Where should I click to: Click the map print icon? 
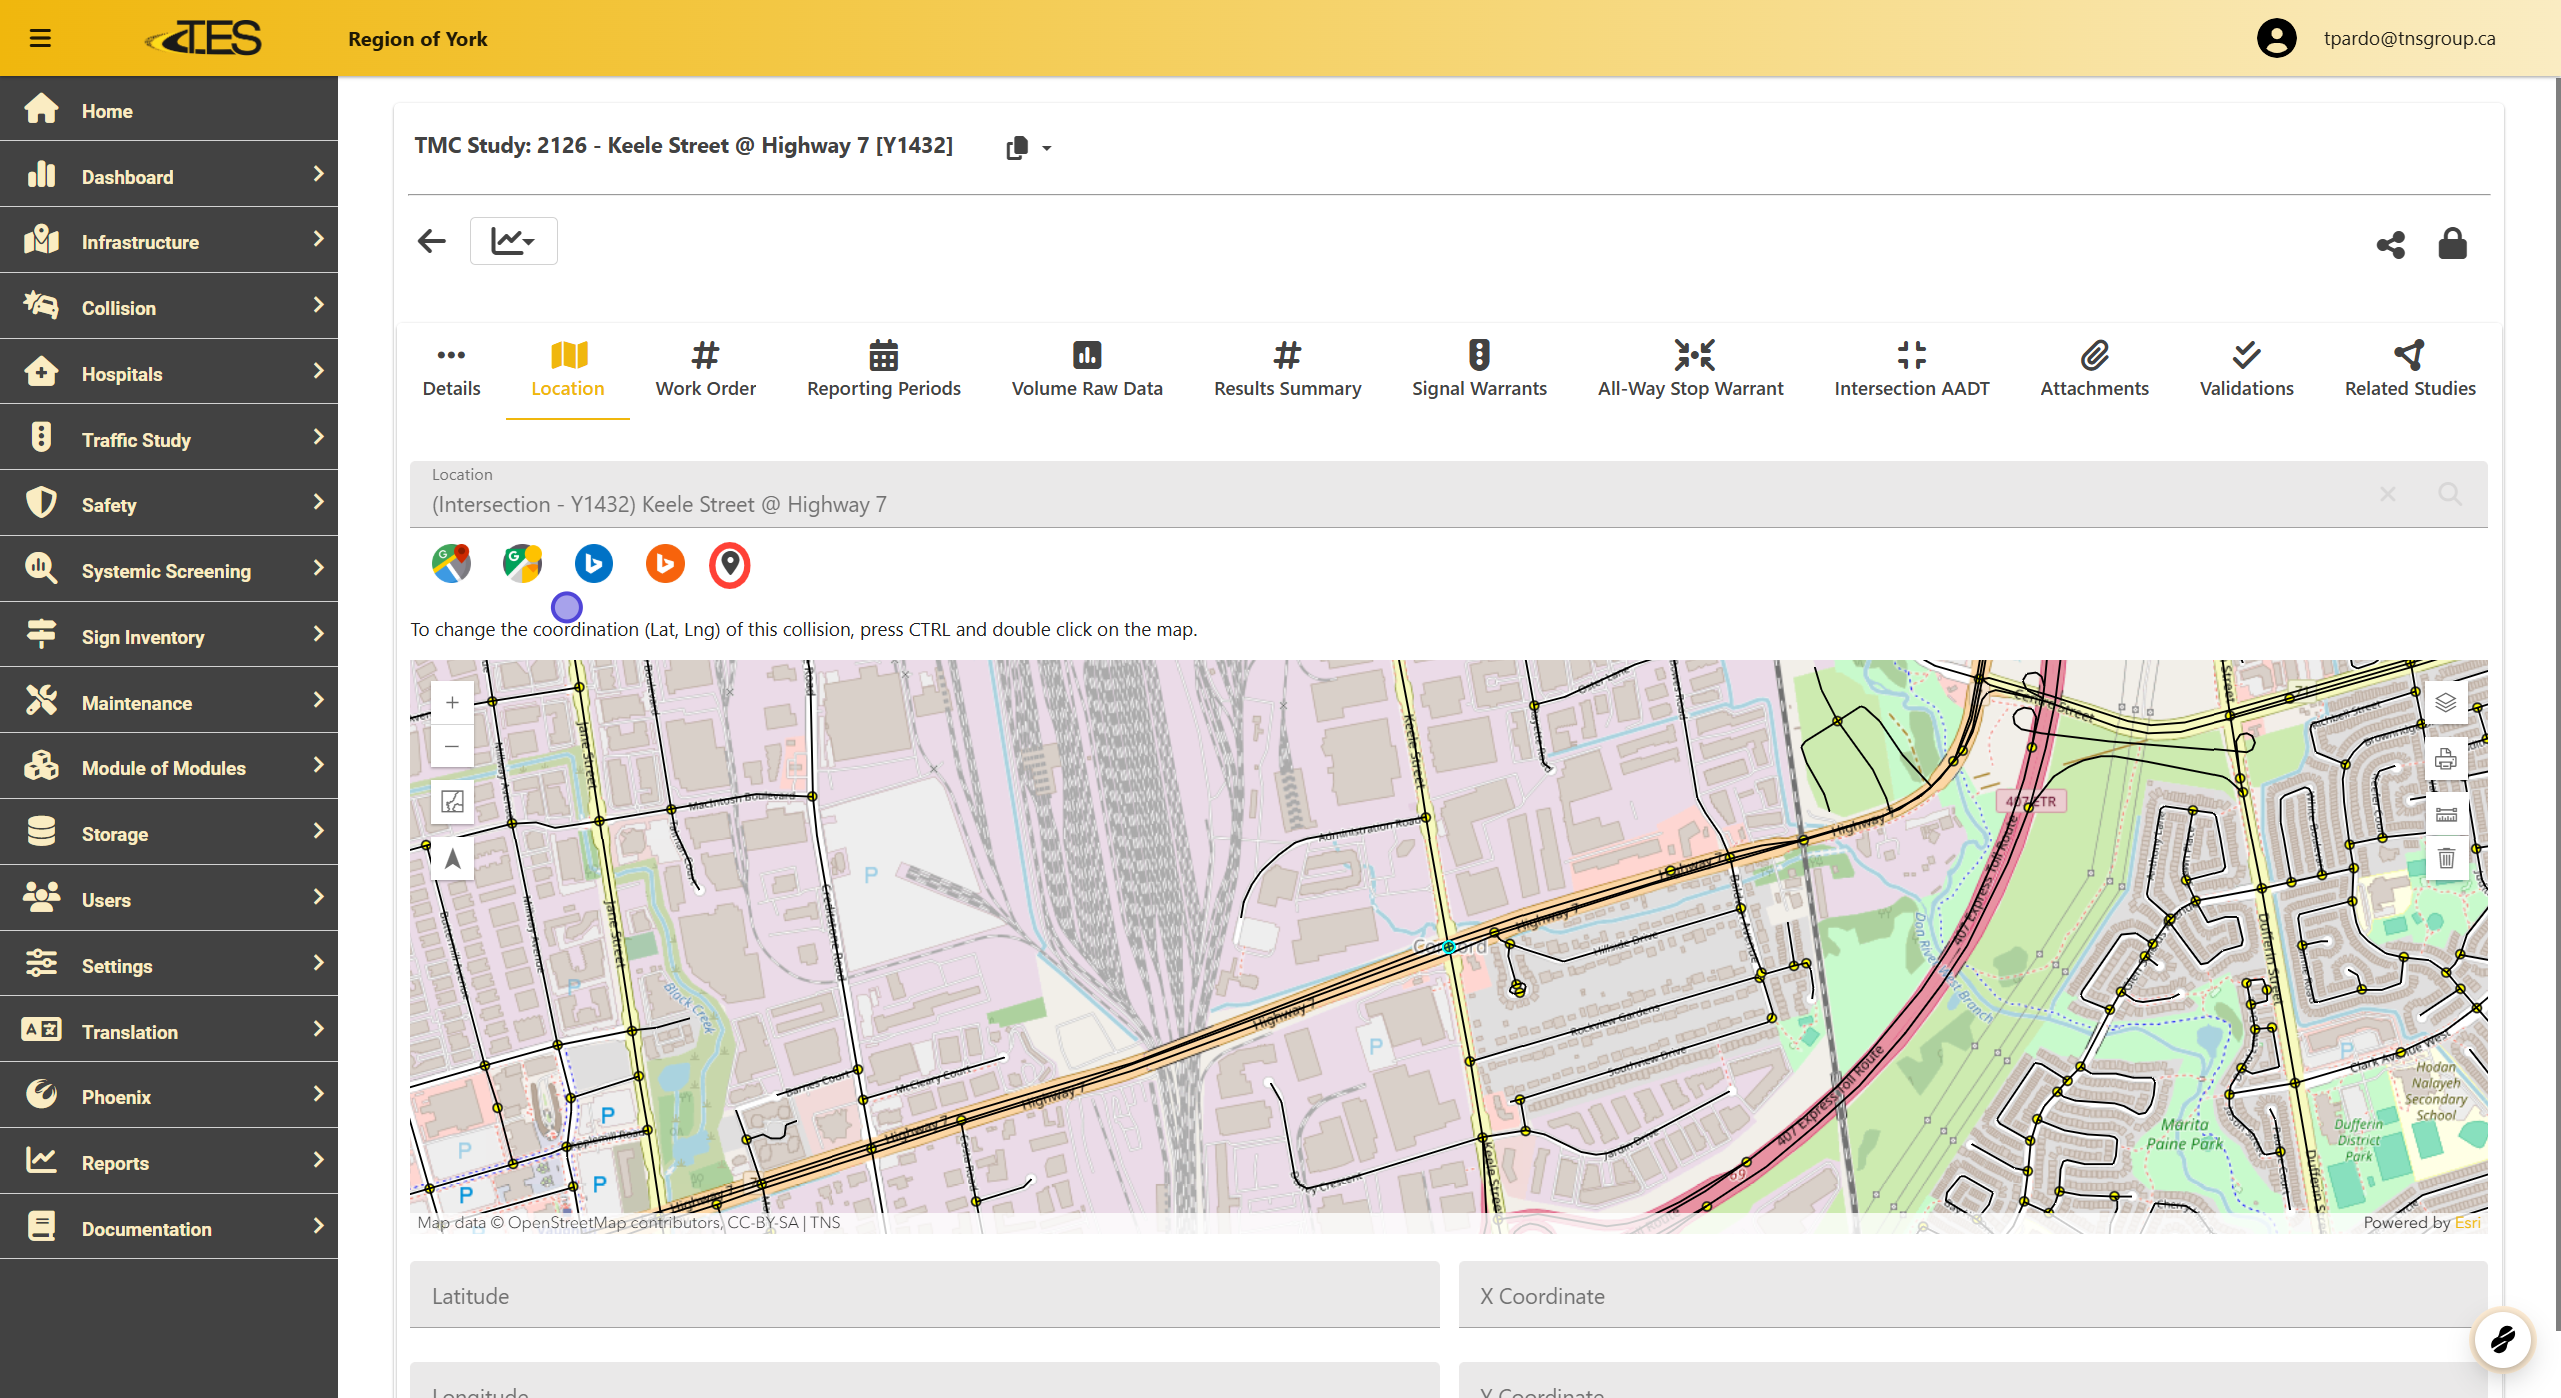click(2445, 759)
